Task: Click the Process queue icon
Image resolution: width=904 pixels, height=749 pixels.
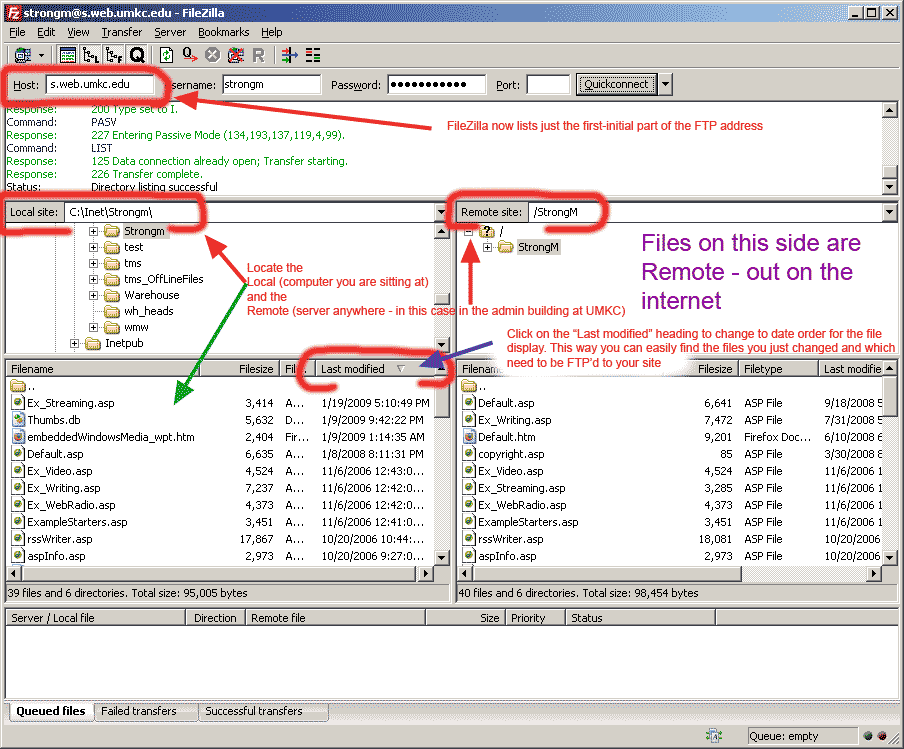Action: [189, 55]
